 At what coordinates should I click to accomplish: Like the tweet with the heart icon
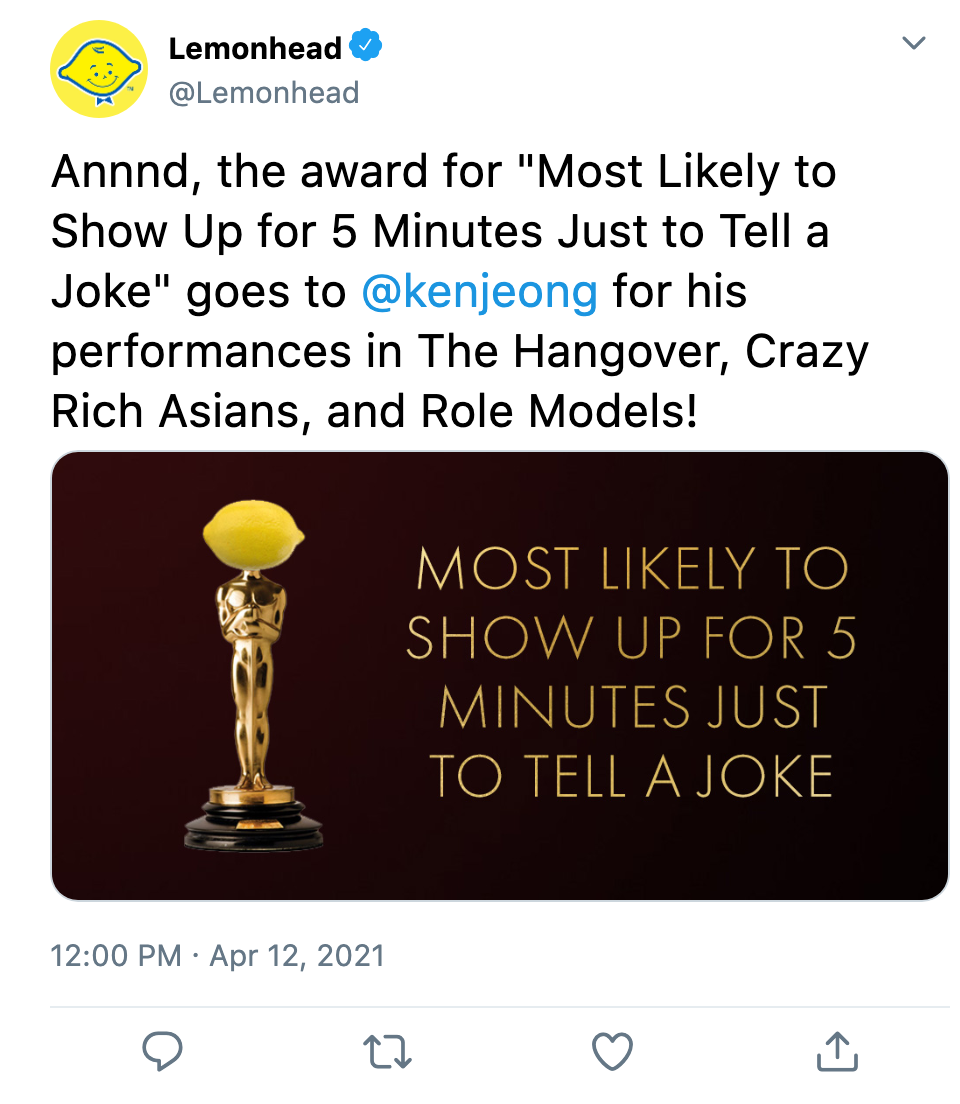point(612,1050)
